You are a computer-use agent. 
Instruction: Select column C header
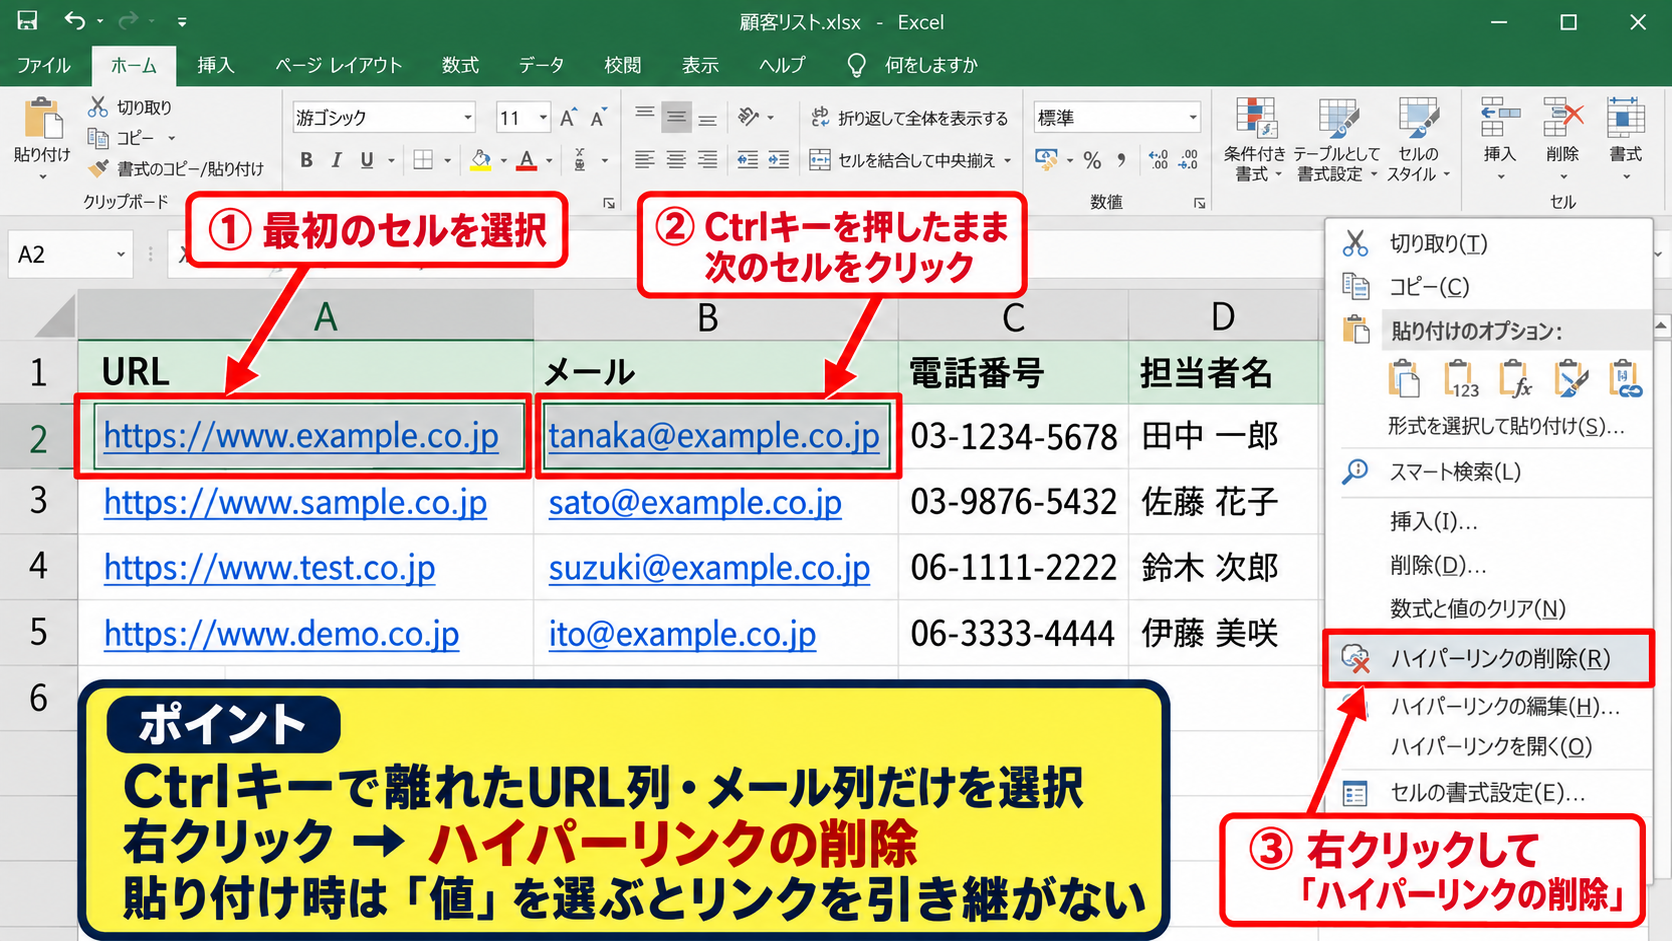(x=1013, y=317)
